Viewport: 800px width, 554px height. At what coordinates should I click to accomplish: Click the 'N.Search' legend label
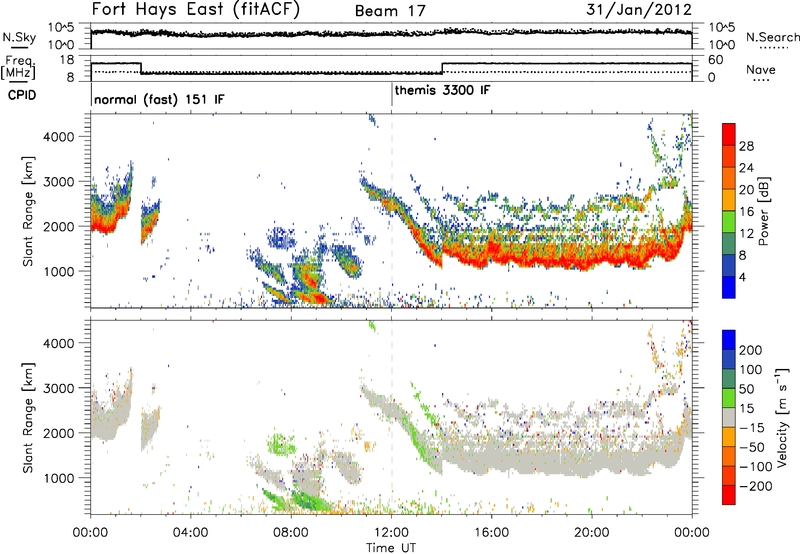772,37
